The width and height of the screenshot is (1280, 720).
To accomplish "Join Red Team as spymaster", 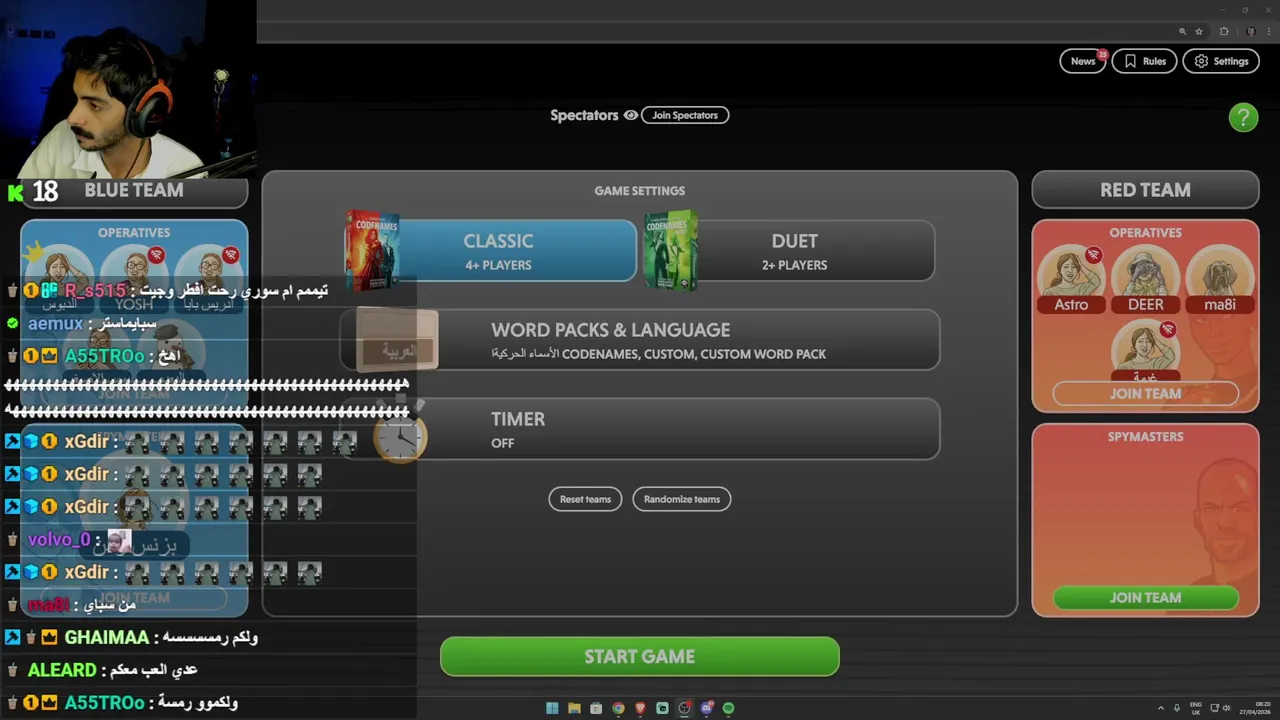I will [x=1145, y=598].
